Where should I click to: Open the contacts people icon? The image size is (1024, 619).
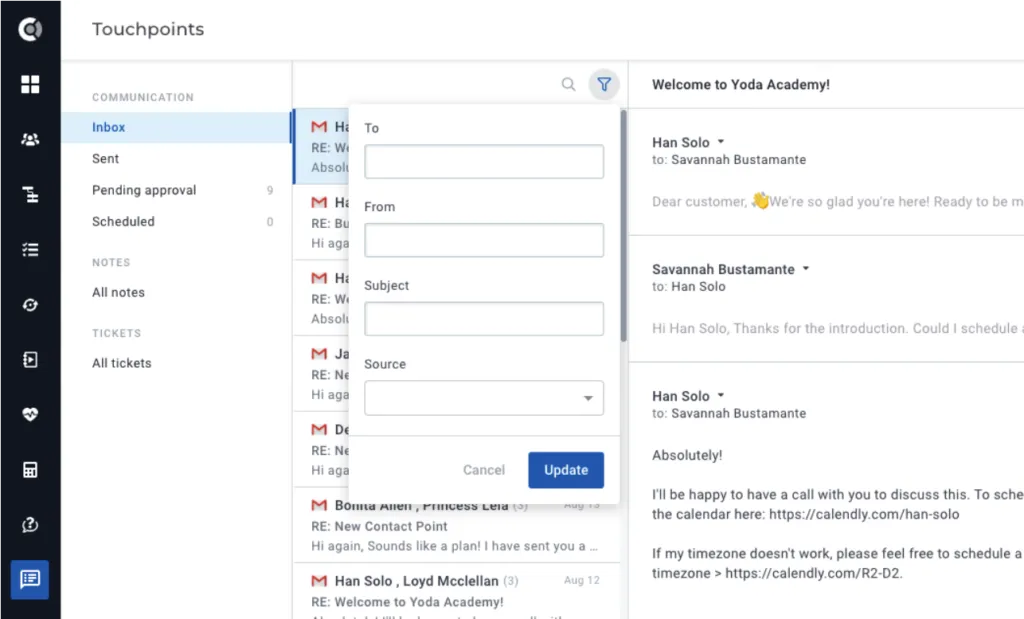pyautogui.click(x=30, y=139)
